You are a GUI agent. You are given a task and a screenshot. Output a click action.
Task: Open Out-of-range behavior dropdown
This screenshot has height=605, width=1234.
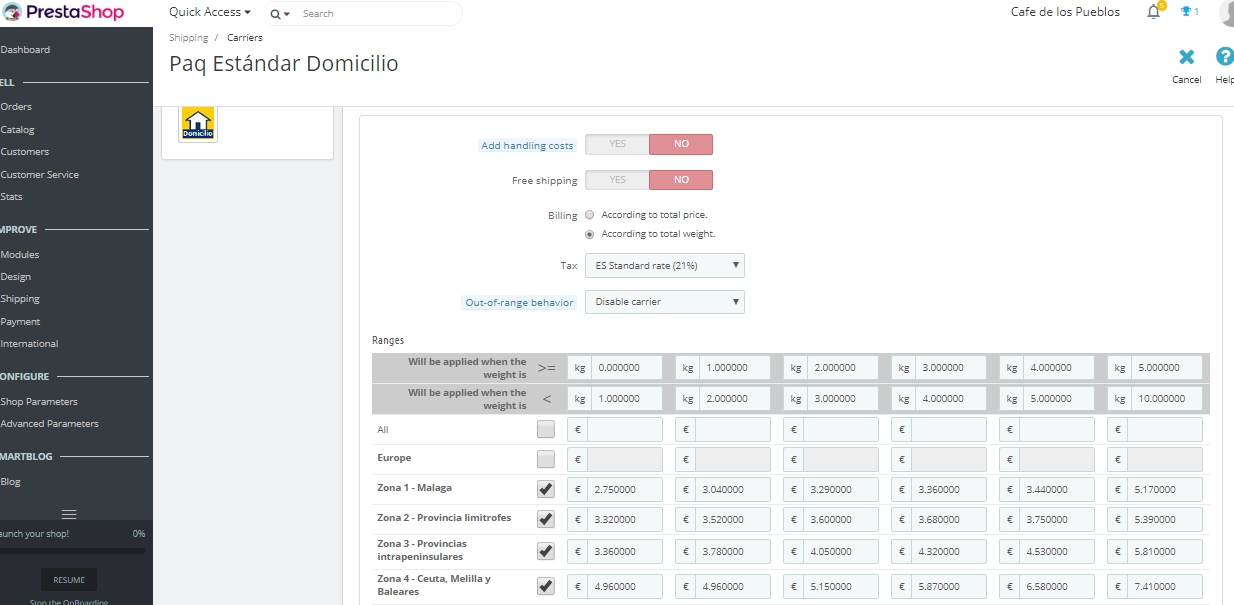pyautogui.click(x=665, y=301)
